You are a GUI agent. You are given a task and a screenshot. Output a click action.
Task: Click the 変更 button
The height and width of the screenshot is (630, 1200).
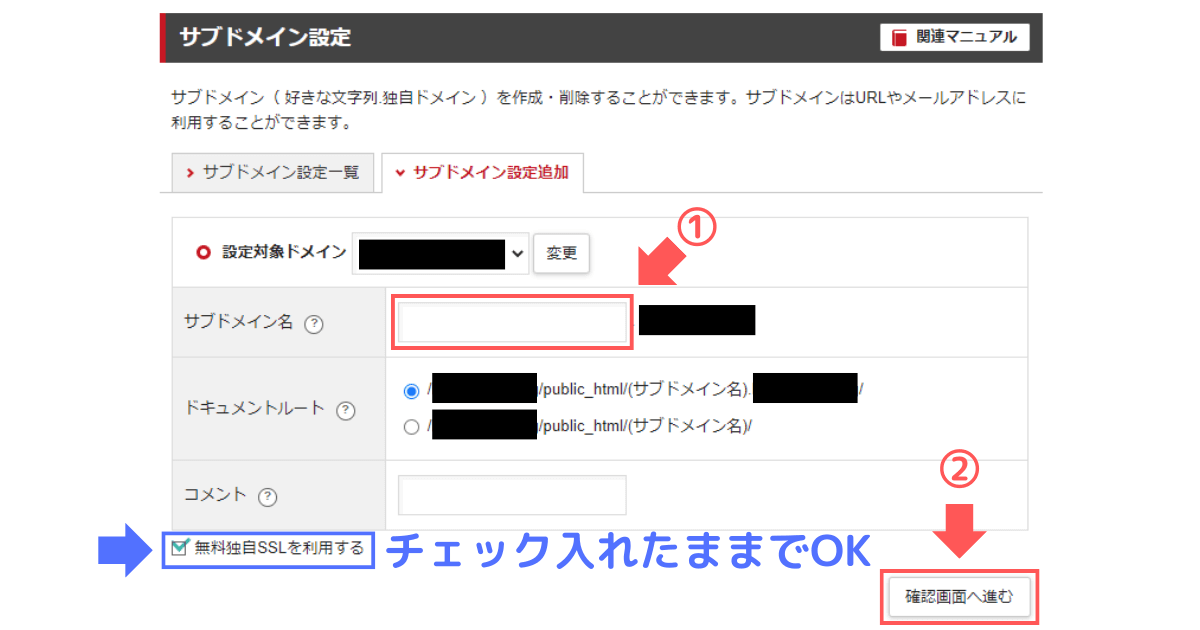click(x=561, y=253)
